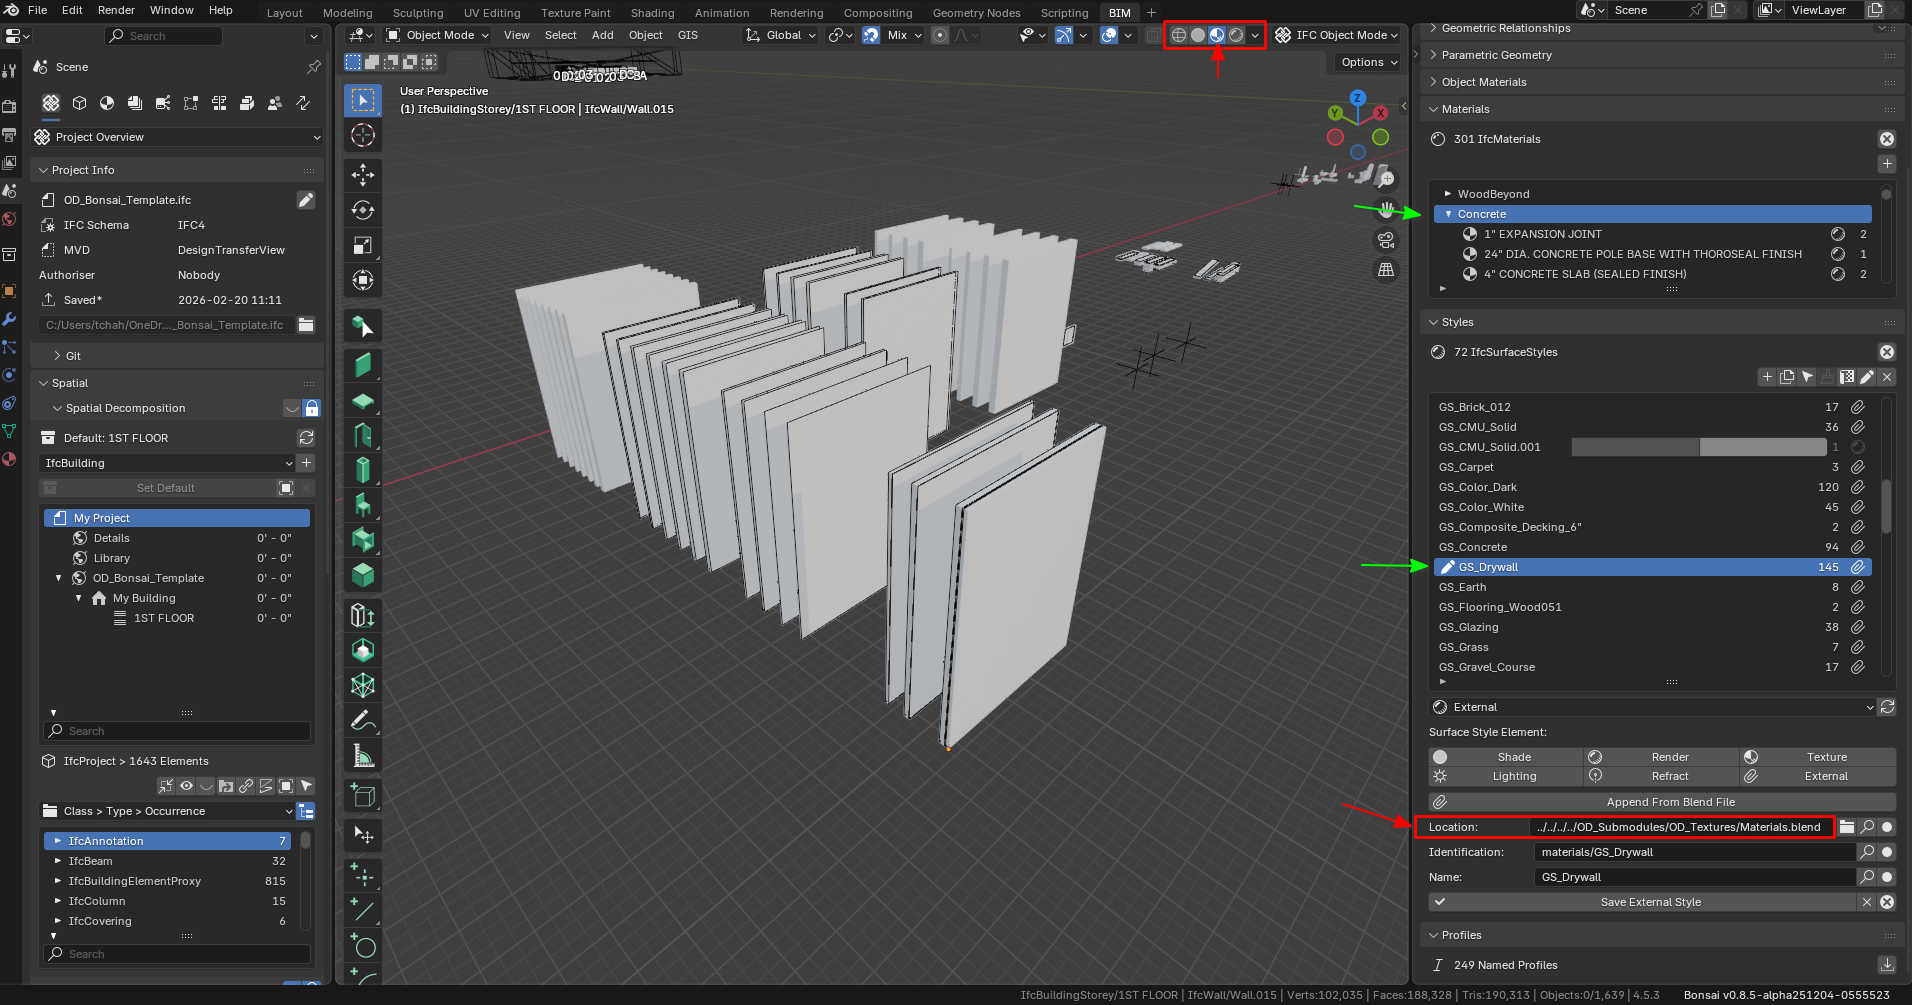Screen dimensions: 1912x1005
Task: Click the Save External Style button
Action: tap(1650, 902)
